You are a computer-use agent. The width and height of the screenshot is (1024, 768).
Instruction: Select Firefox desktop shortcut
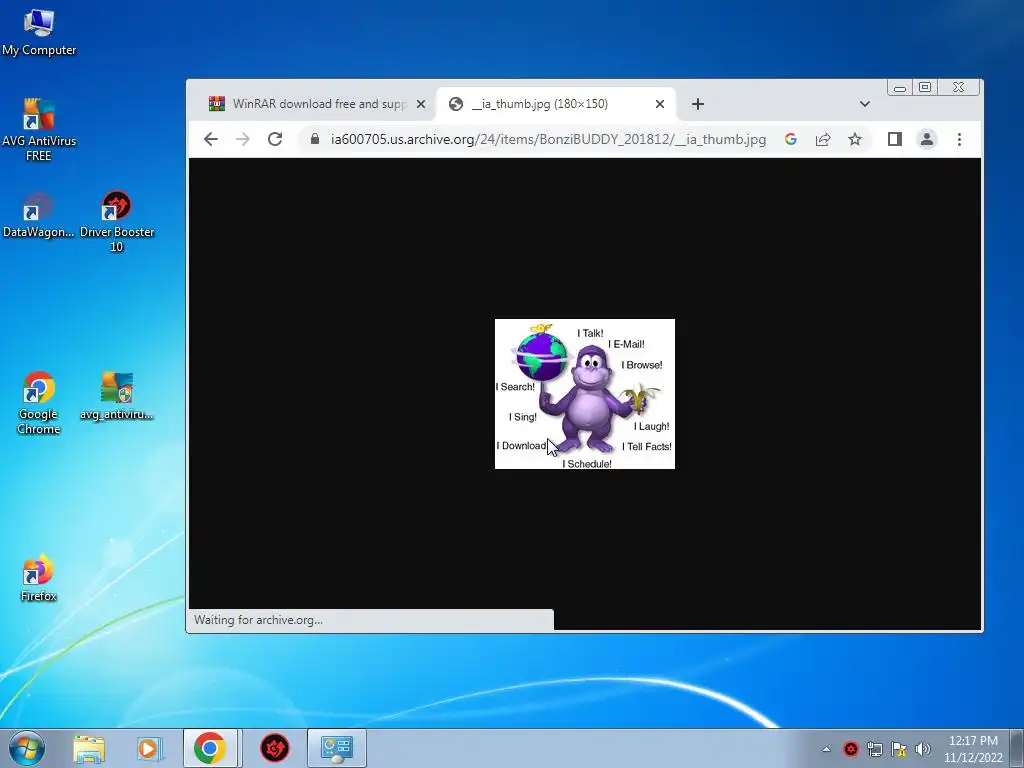(39, 578)
